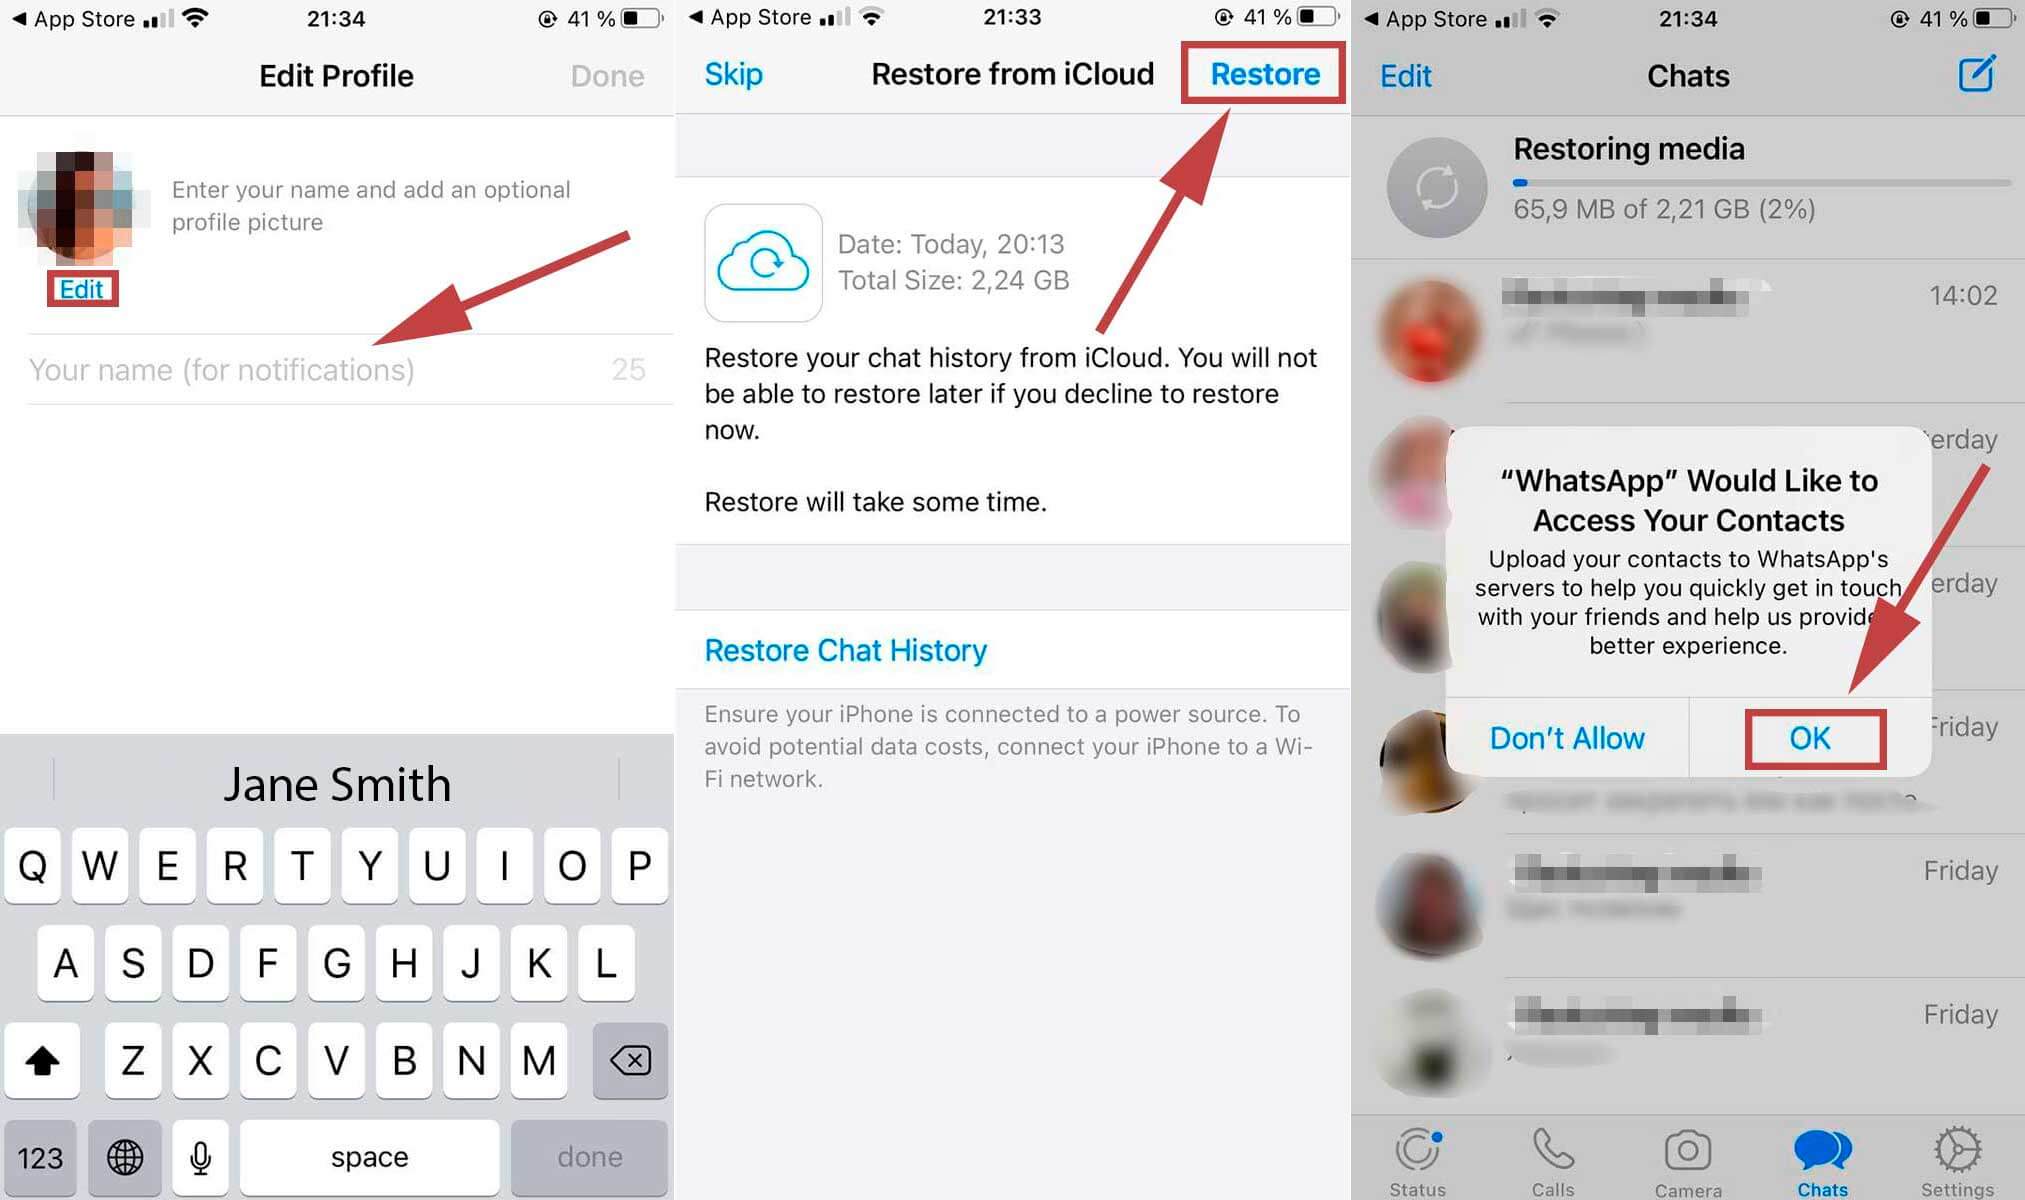Tap the profile photo Edit icon

(80, 287)
